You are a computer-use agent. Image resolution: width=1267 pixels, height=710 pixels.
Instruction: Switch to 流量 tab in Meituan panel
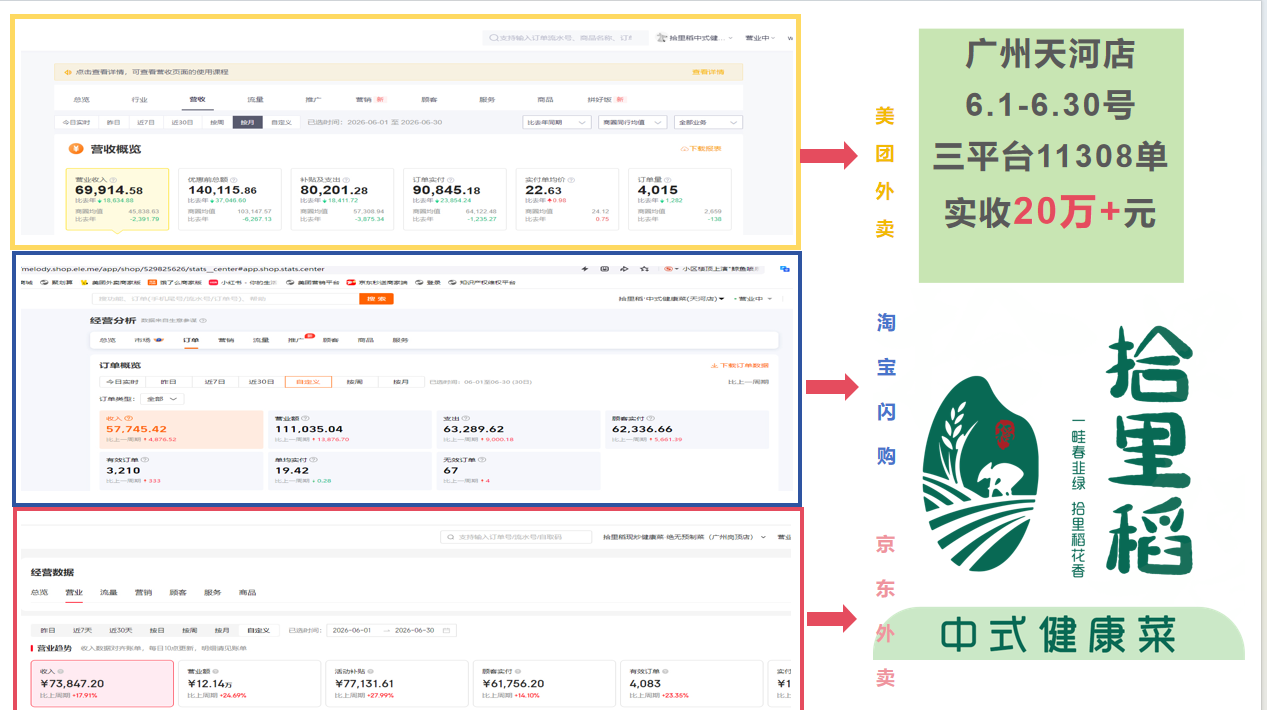255,100
